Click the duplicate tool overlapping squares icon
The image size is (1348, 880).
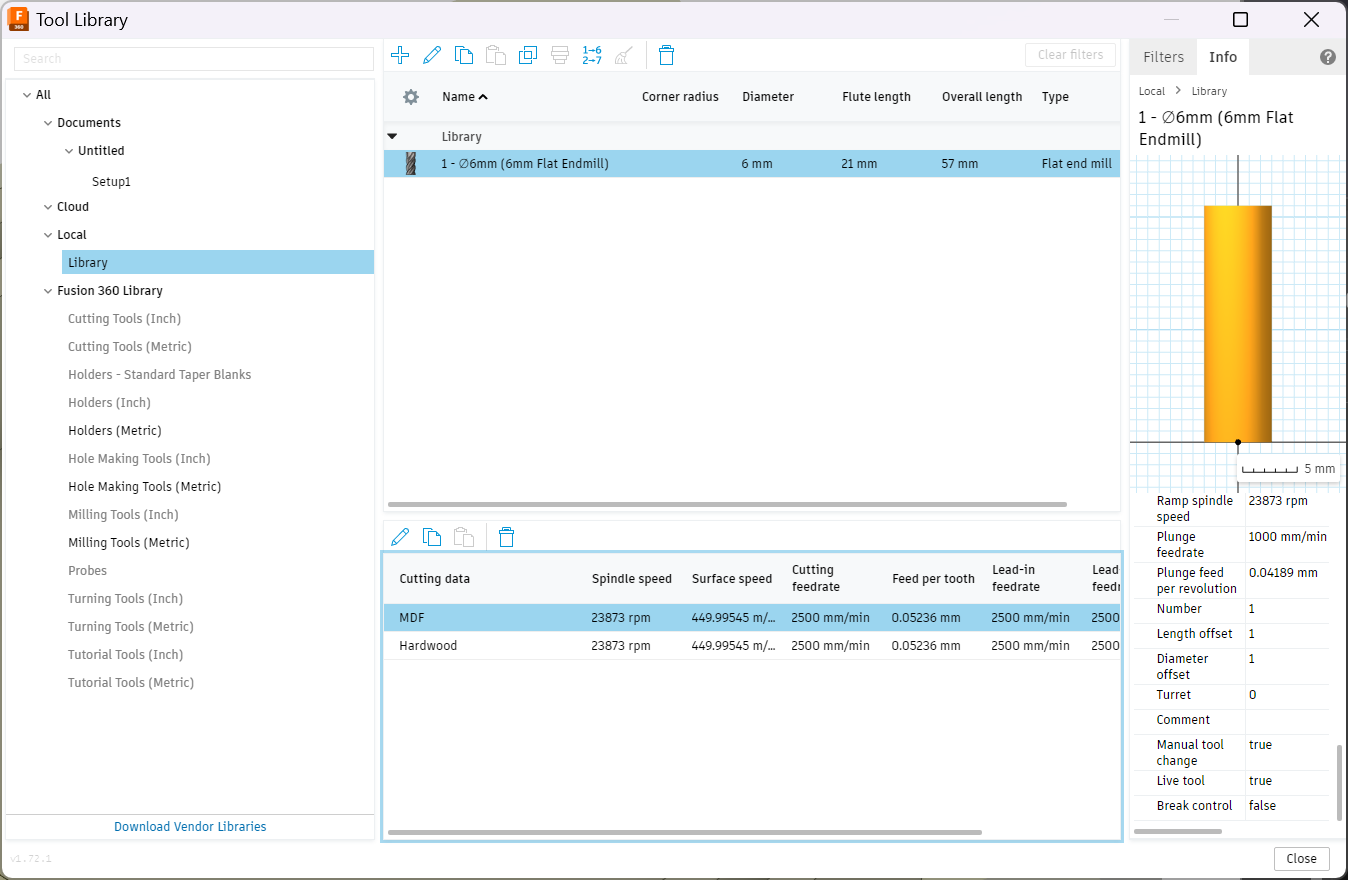pos(528,55)
